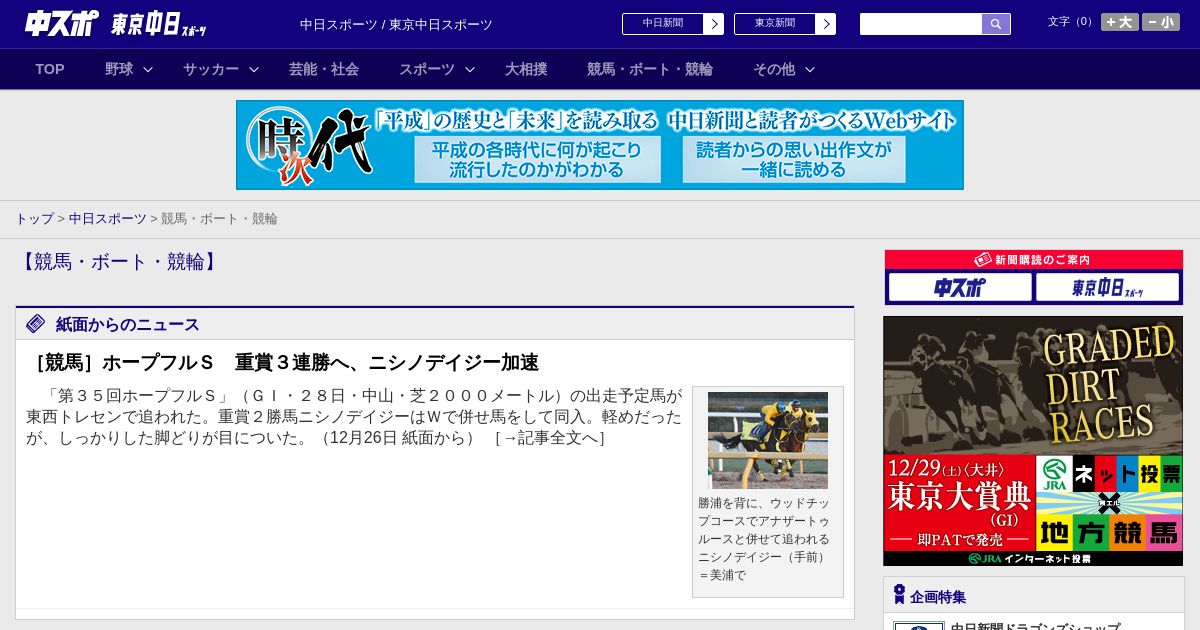Go to TOP in navigation bar
The width and height of the screenshot is (1200, 630).
tap(50, 69)
